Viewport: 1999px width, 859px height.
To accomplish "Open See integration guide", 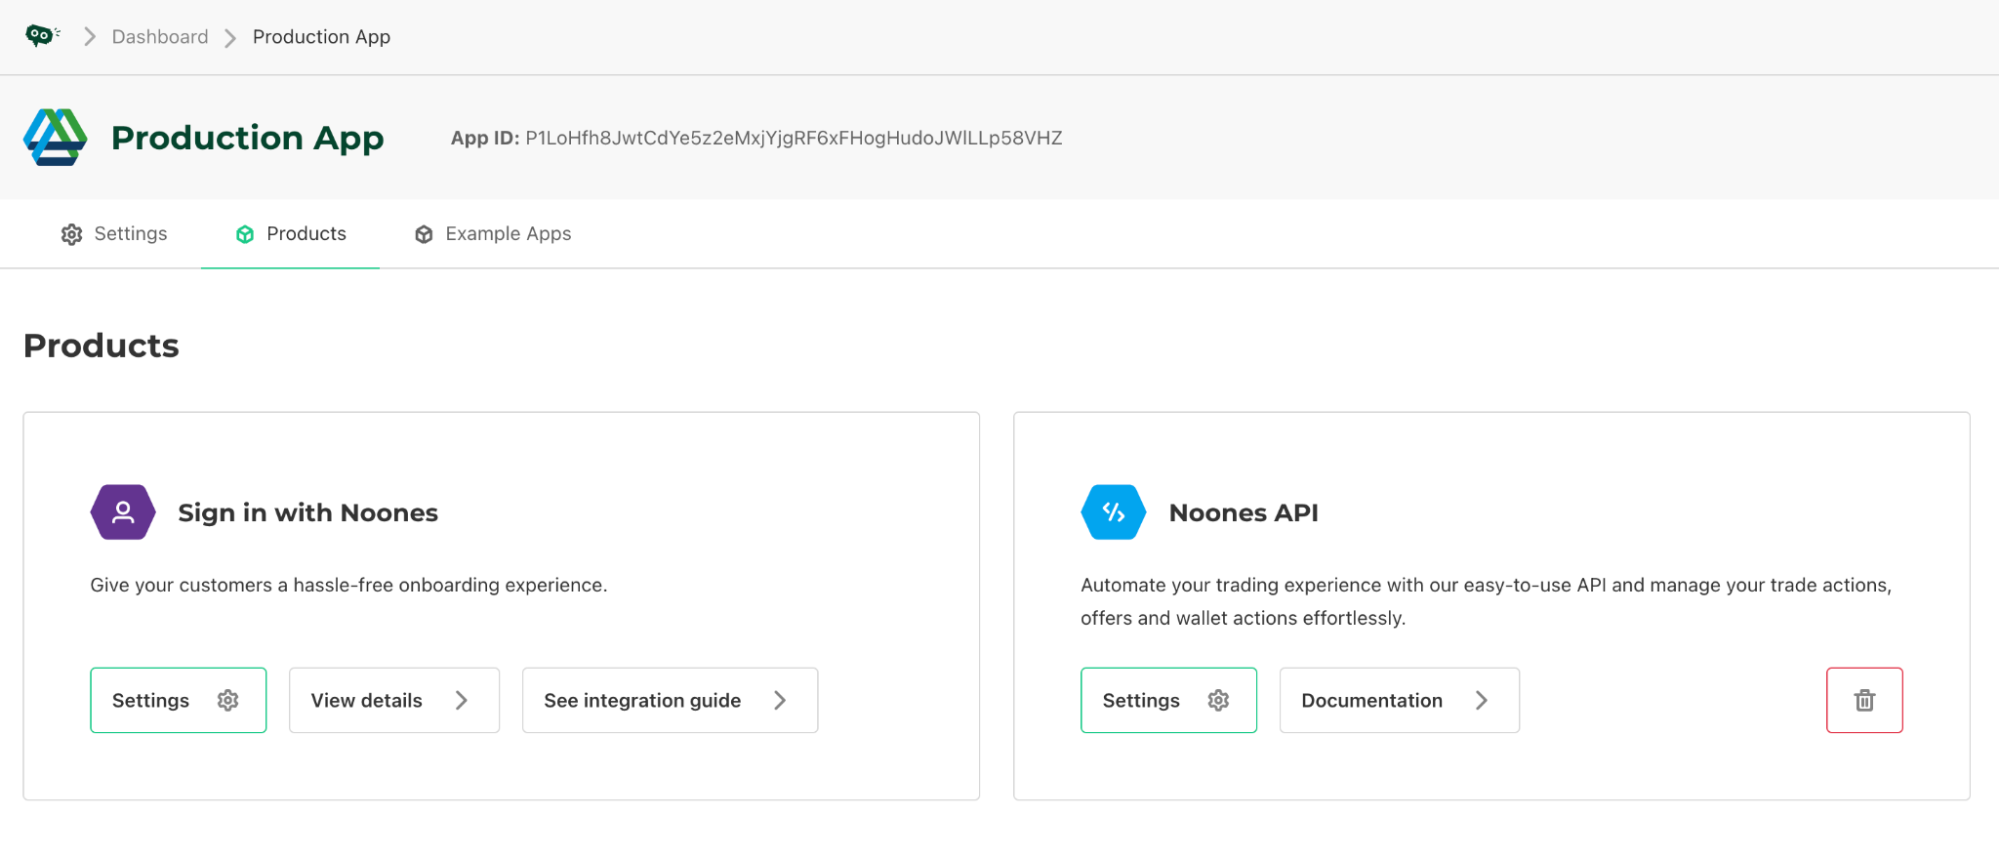I will (670, 700).
